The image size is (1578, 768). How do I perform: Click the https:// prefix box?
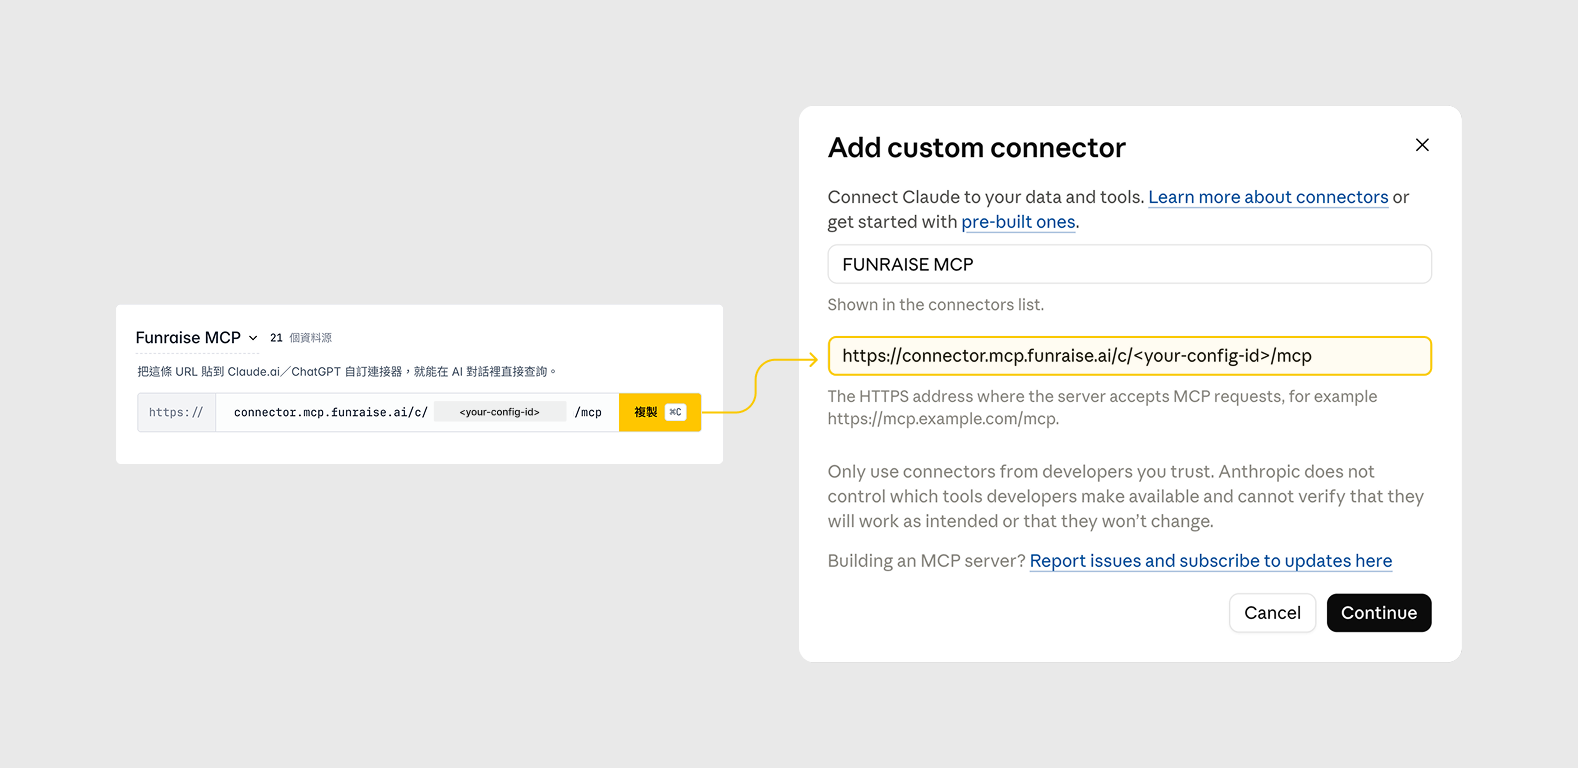click(x=176, y=412)
